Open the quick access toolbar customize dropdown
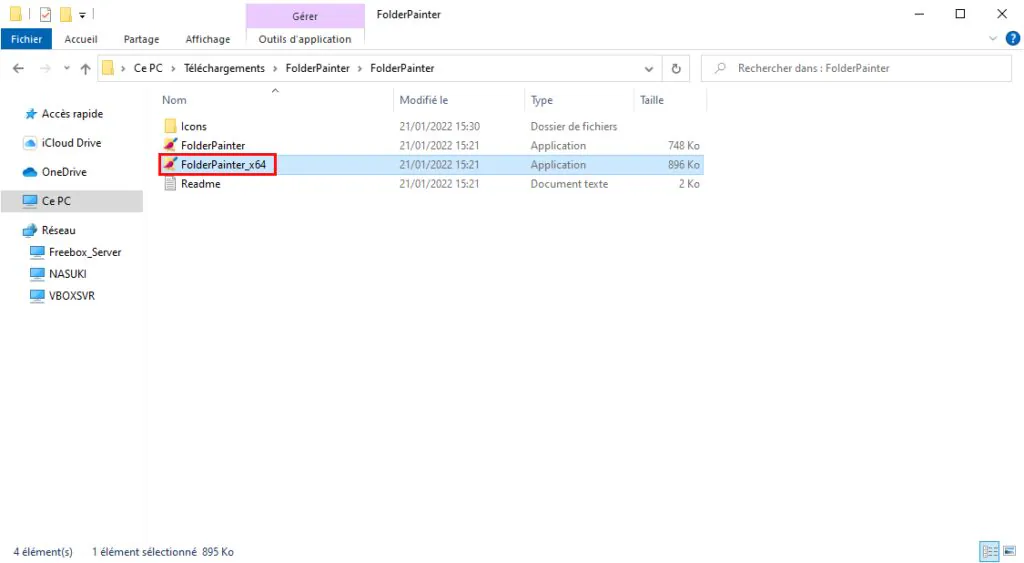1024x563 pixels. (82, 14)
